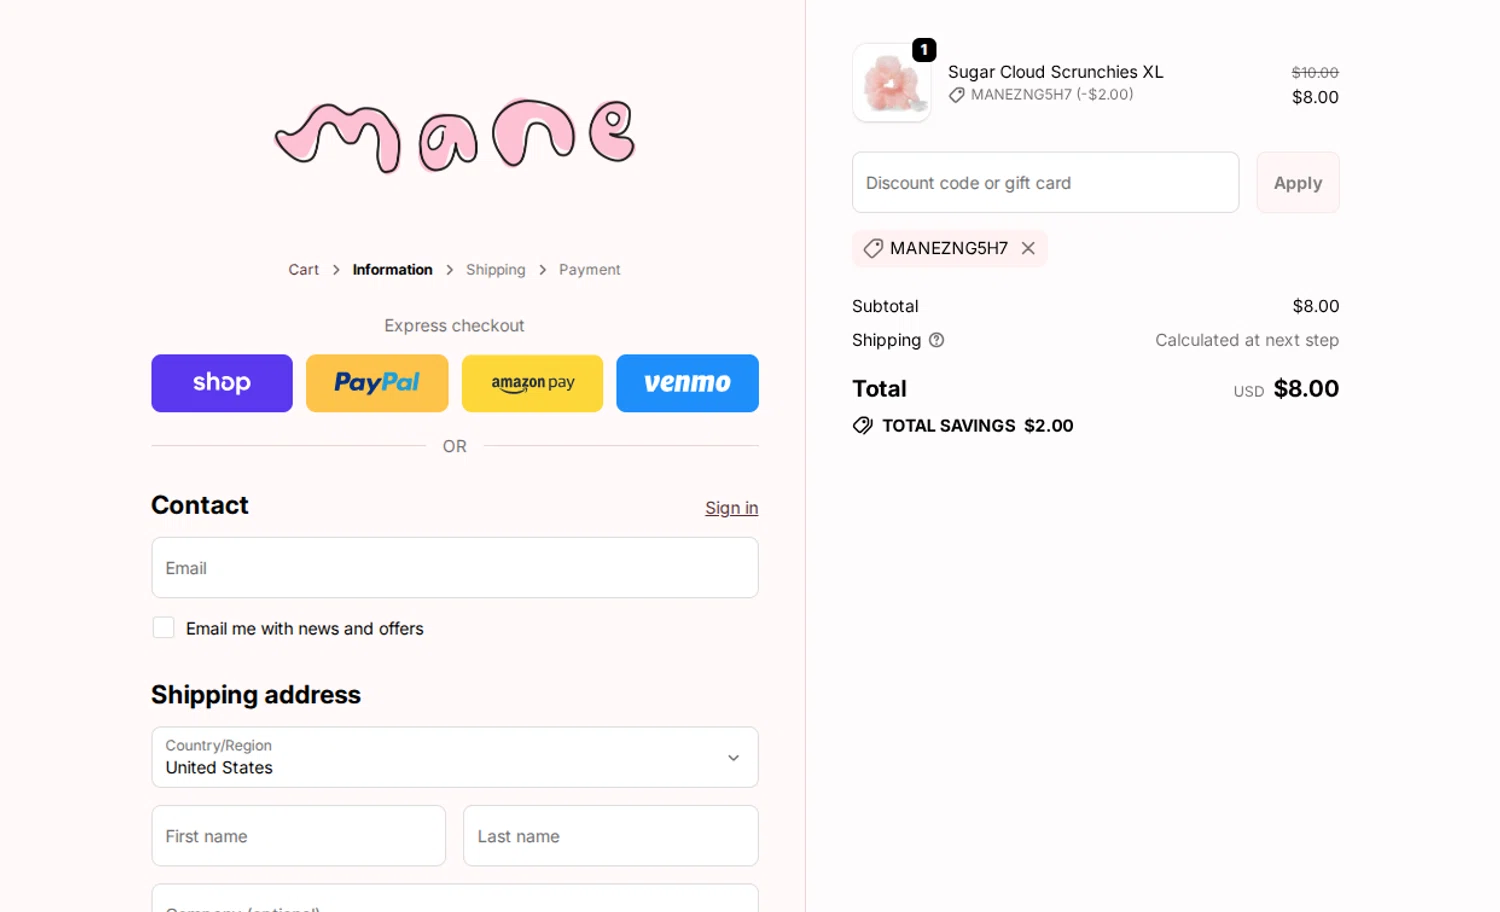Choose Amazon Pay express checkout
The image size is (1500, 912).
tap(532, 383)
